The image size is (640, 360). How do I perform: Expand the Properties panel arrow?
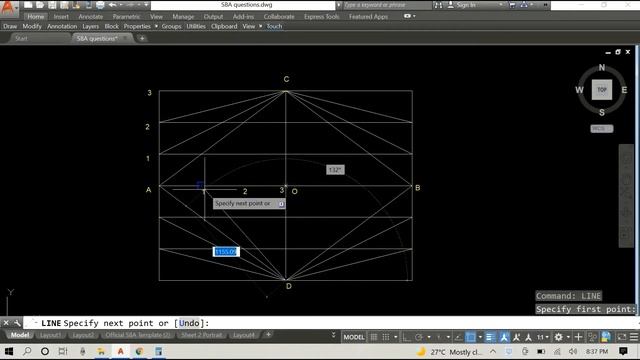coord(156,26)
